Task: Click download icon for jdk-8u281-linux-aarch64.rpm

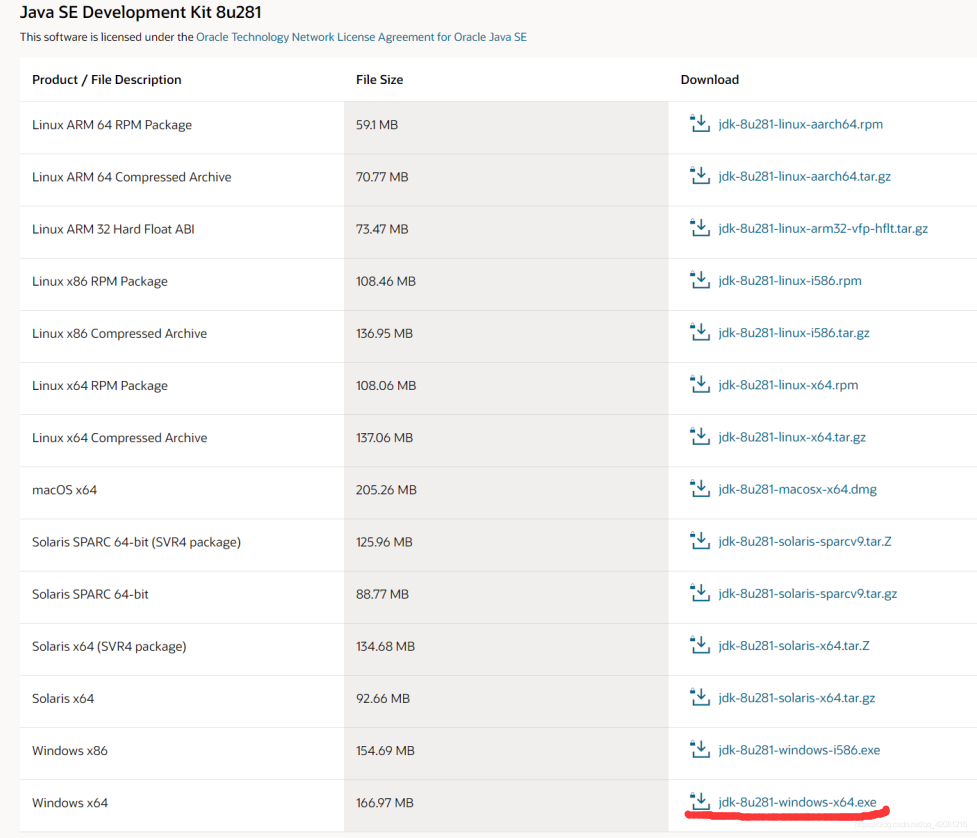Action: 700,123
